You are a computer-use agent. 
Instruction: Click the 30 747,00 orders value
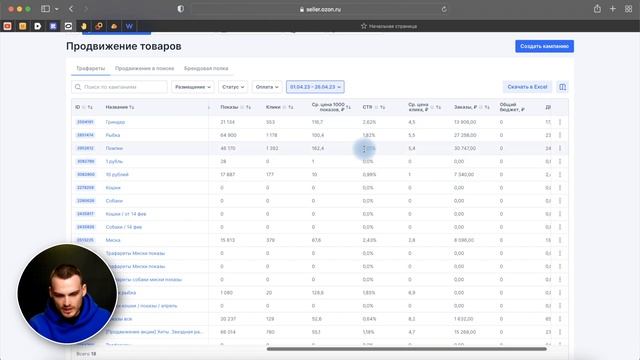(465, 148)
